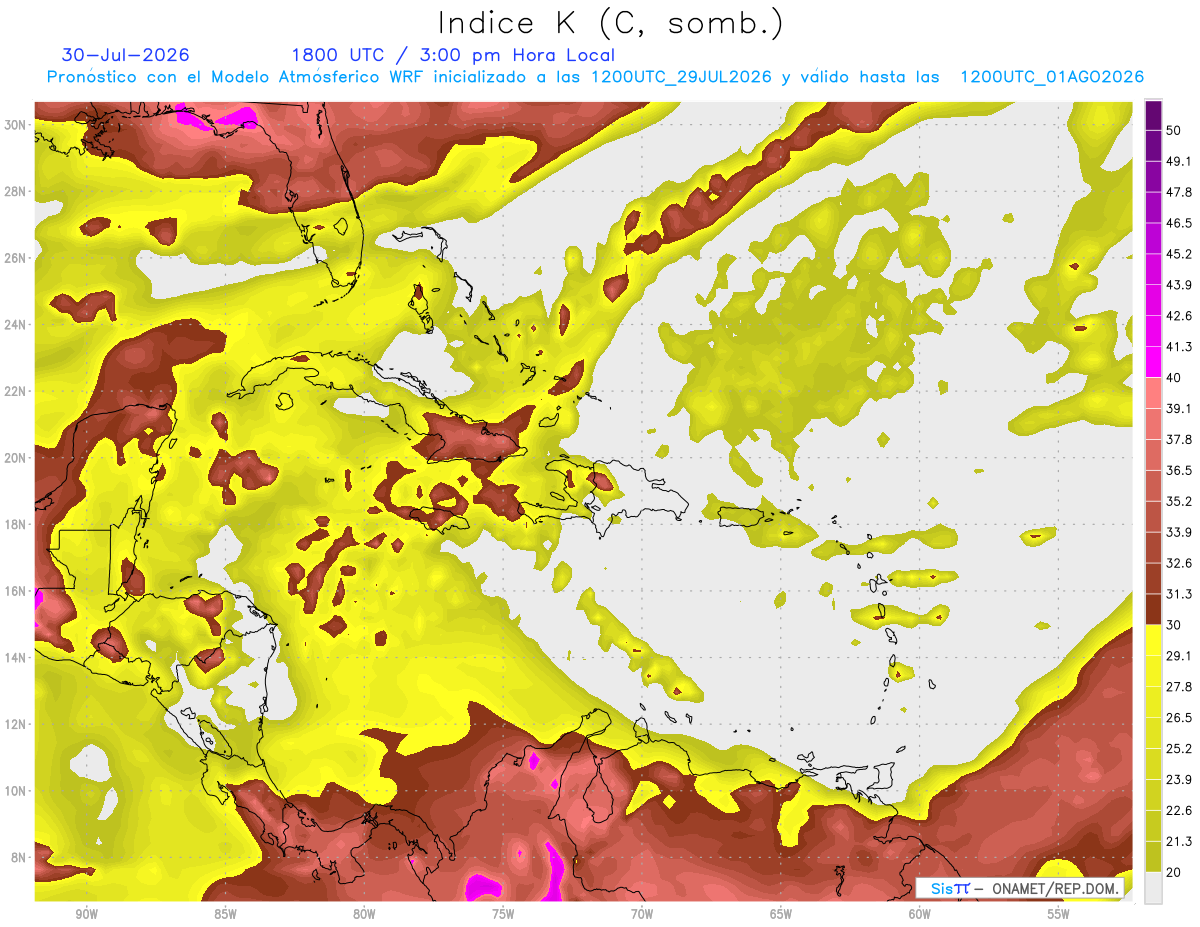Screen dimensions: 1200x927
Task: Click the '21.3' color scale value
Action: [1179, 842]
